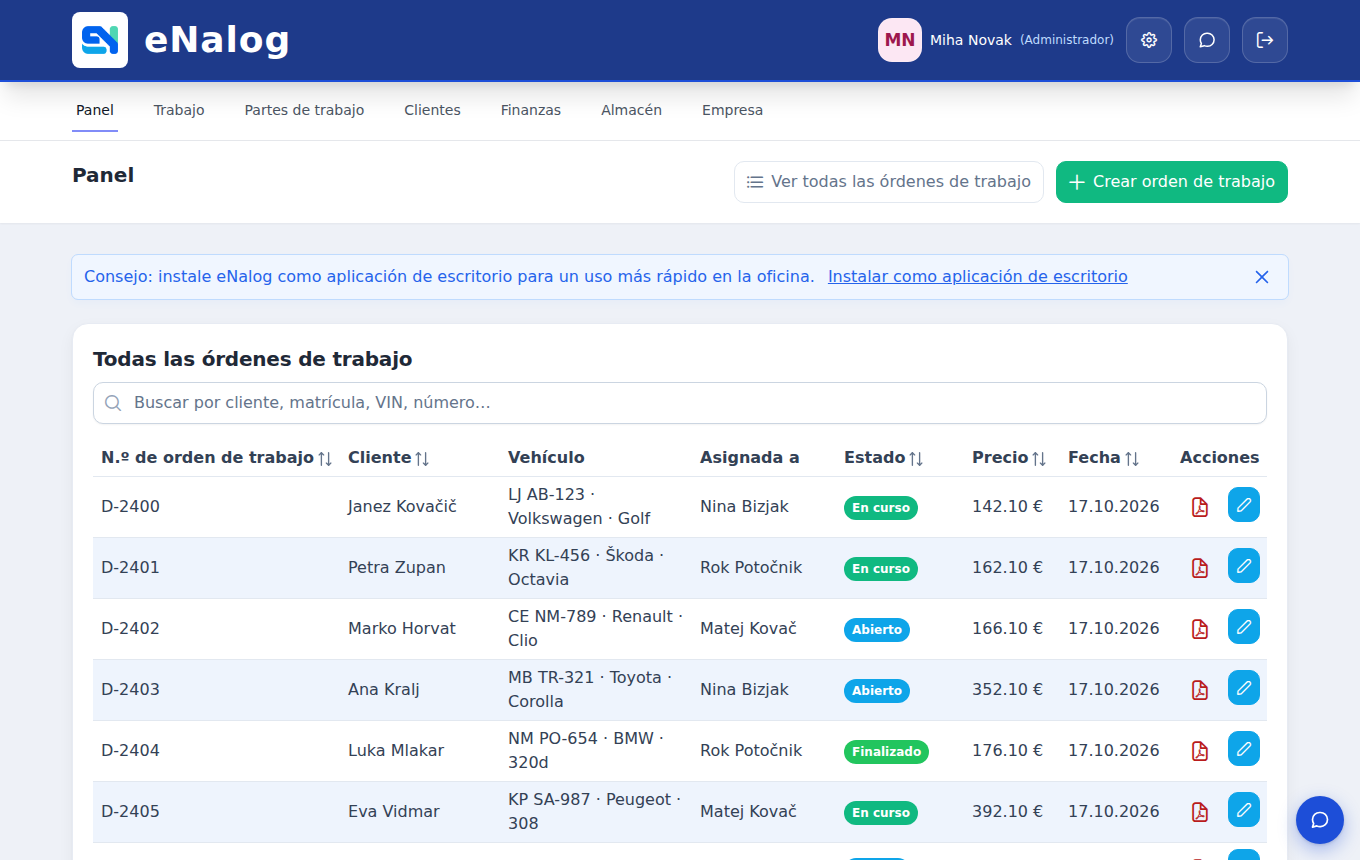
Task: Open messages via header chat bubble icon
Action: [x=1207, y=40]
